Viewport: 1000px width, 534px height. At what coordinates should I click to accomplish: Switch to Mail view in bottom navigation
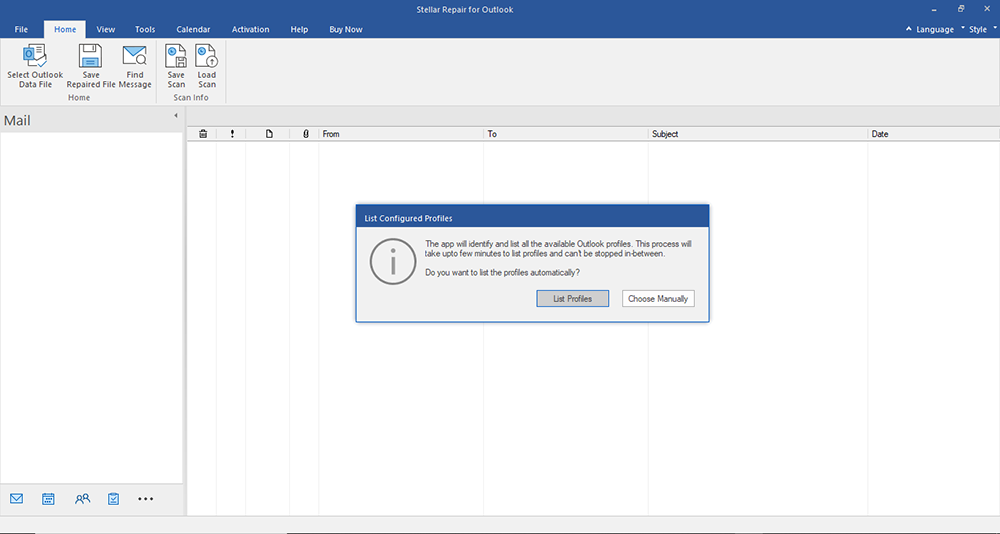tap(17, 499)
